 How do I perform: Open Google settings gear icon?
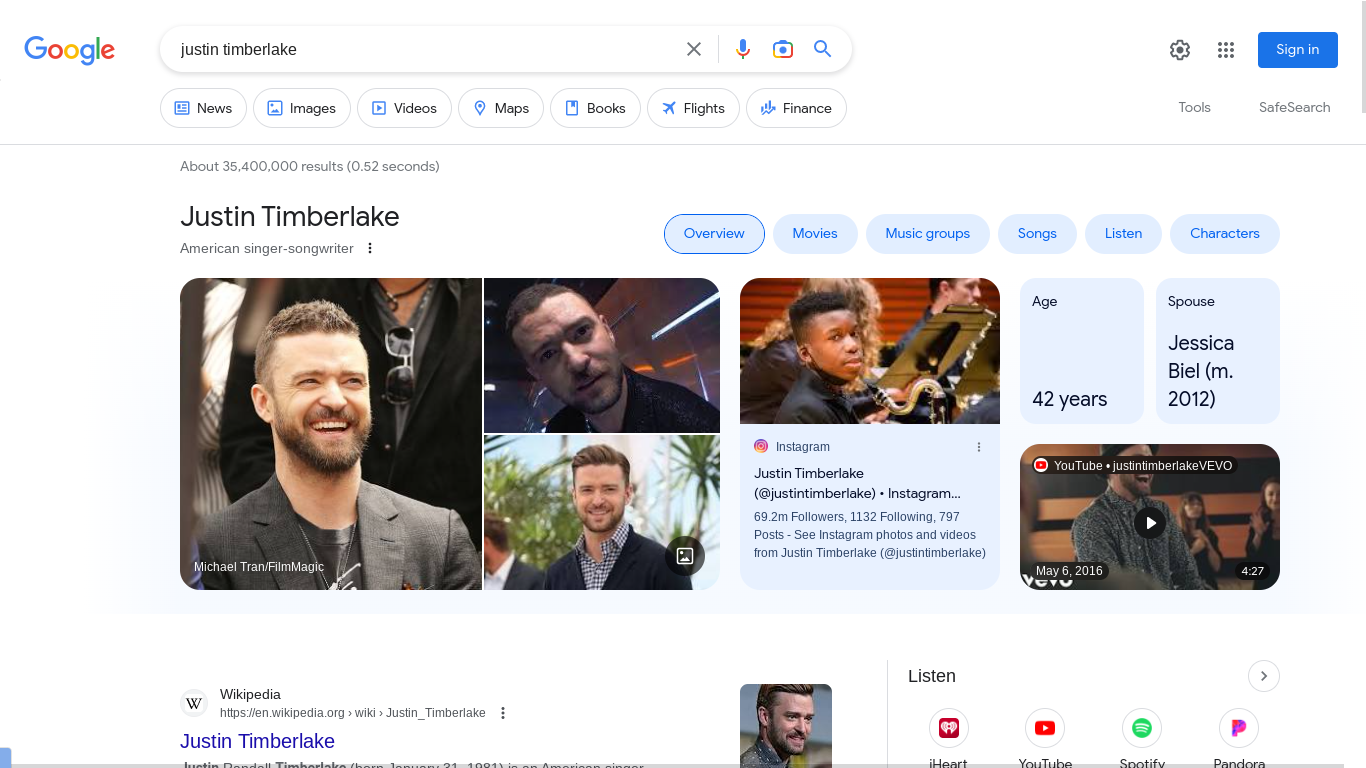[x=1180, y=50]
